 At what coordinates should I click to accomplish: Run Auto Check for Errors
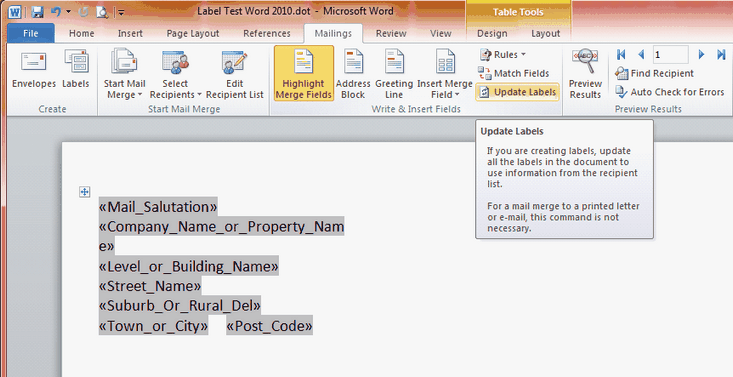click(669, 92)
